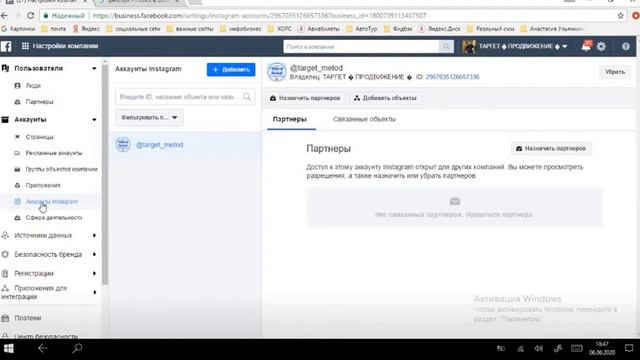
Task: Click Назначить партнеров in toolbar
Action: [305, 98]
